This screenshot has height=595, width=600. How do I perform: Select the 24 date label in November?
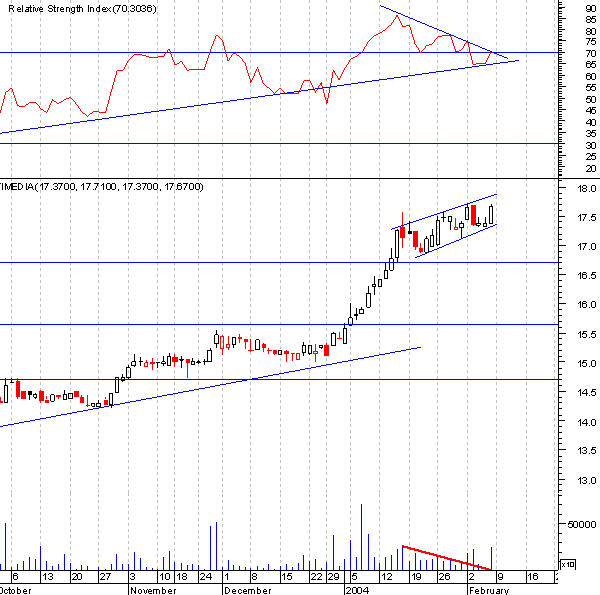tap(206, 577)
